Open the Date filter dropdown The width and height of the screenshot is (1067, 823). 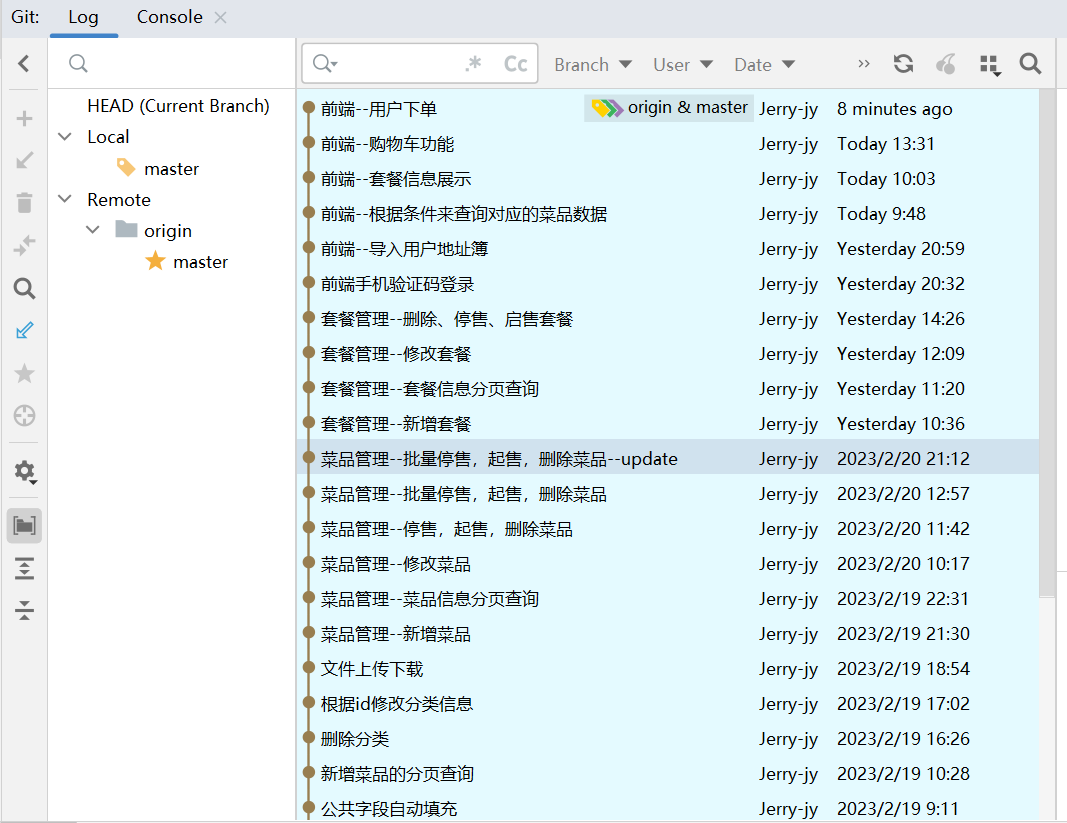click(764, 65)
